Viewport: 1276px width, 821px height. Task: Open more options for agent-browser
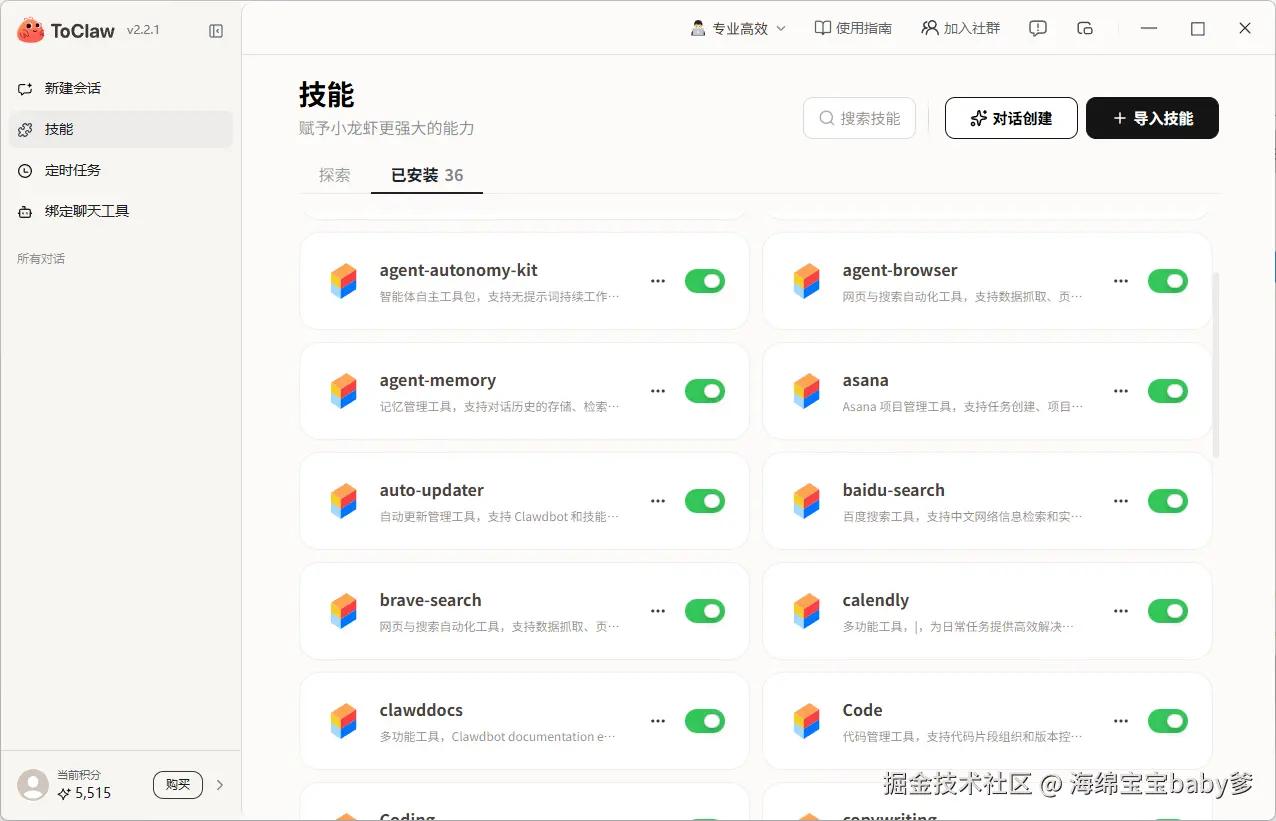coord(1121,281)
